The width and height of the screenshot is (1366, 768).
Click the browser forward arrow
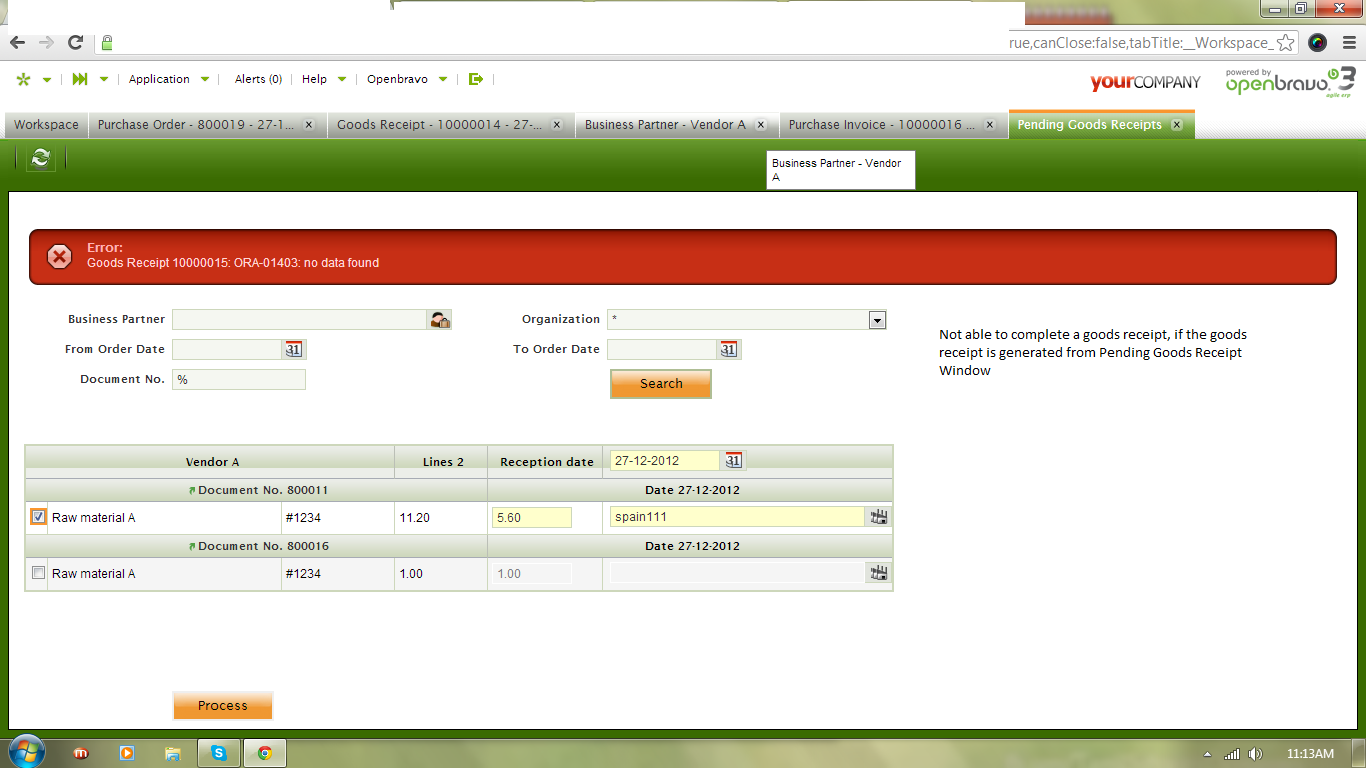[x=46, y=42]
